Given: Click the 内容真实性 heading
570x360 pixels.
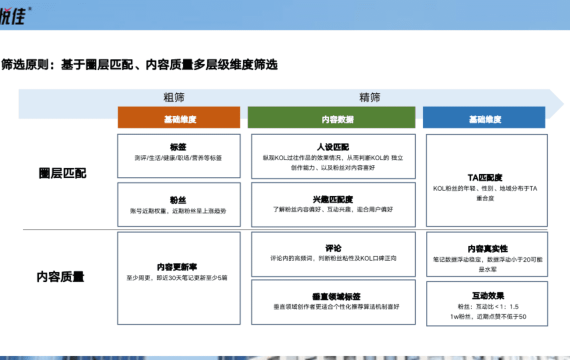Looking at the screenshot, I should point(487,249).
